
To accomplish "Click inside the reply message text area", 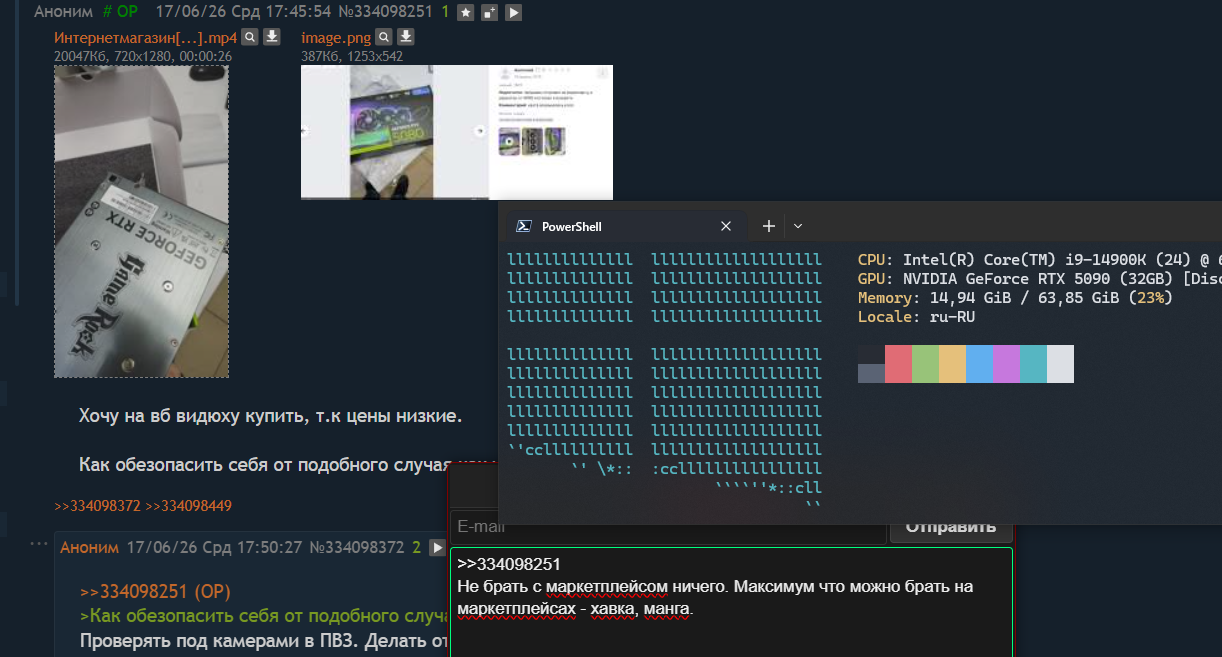I will (x=731, y=602).
